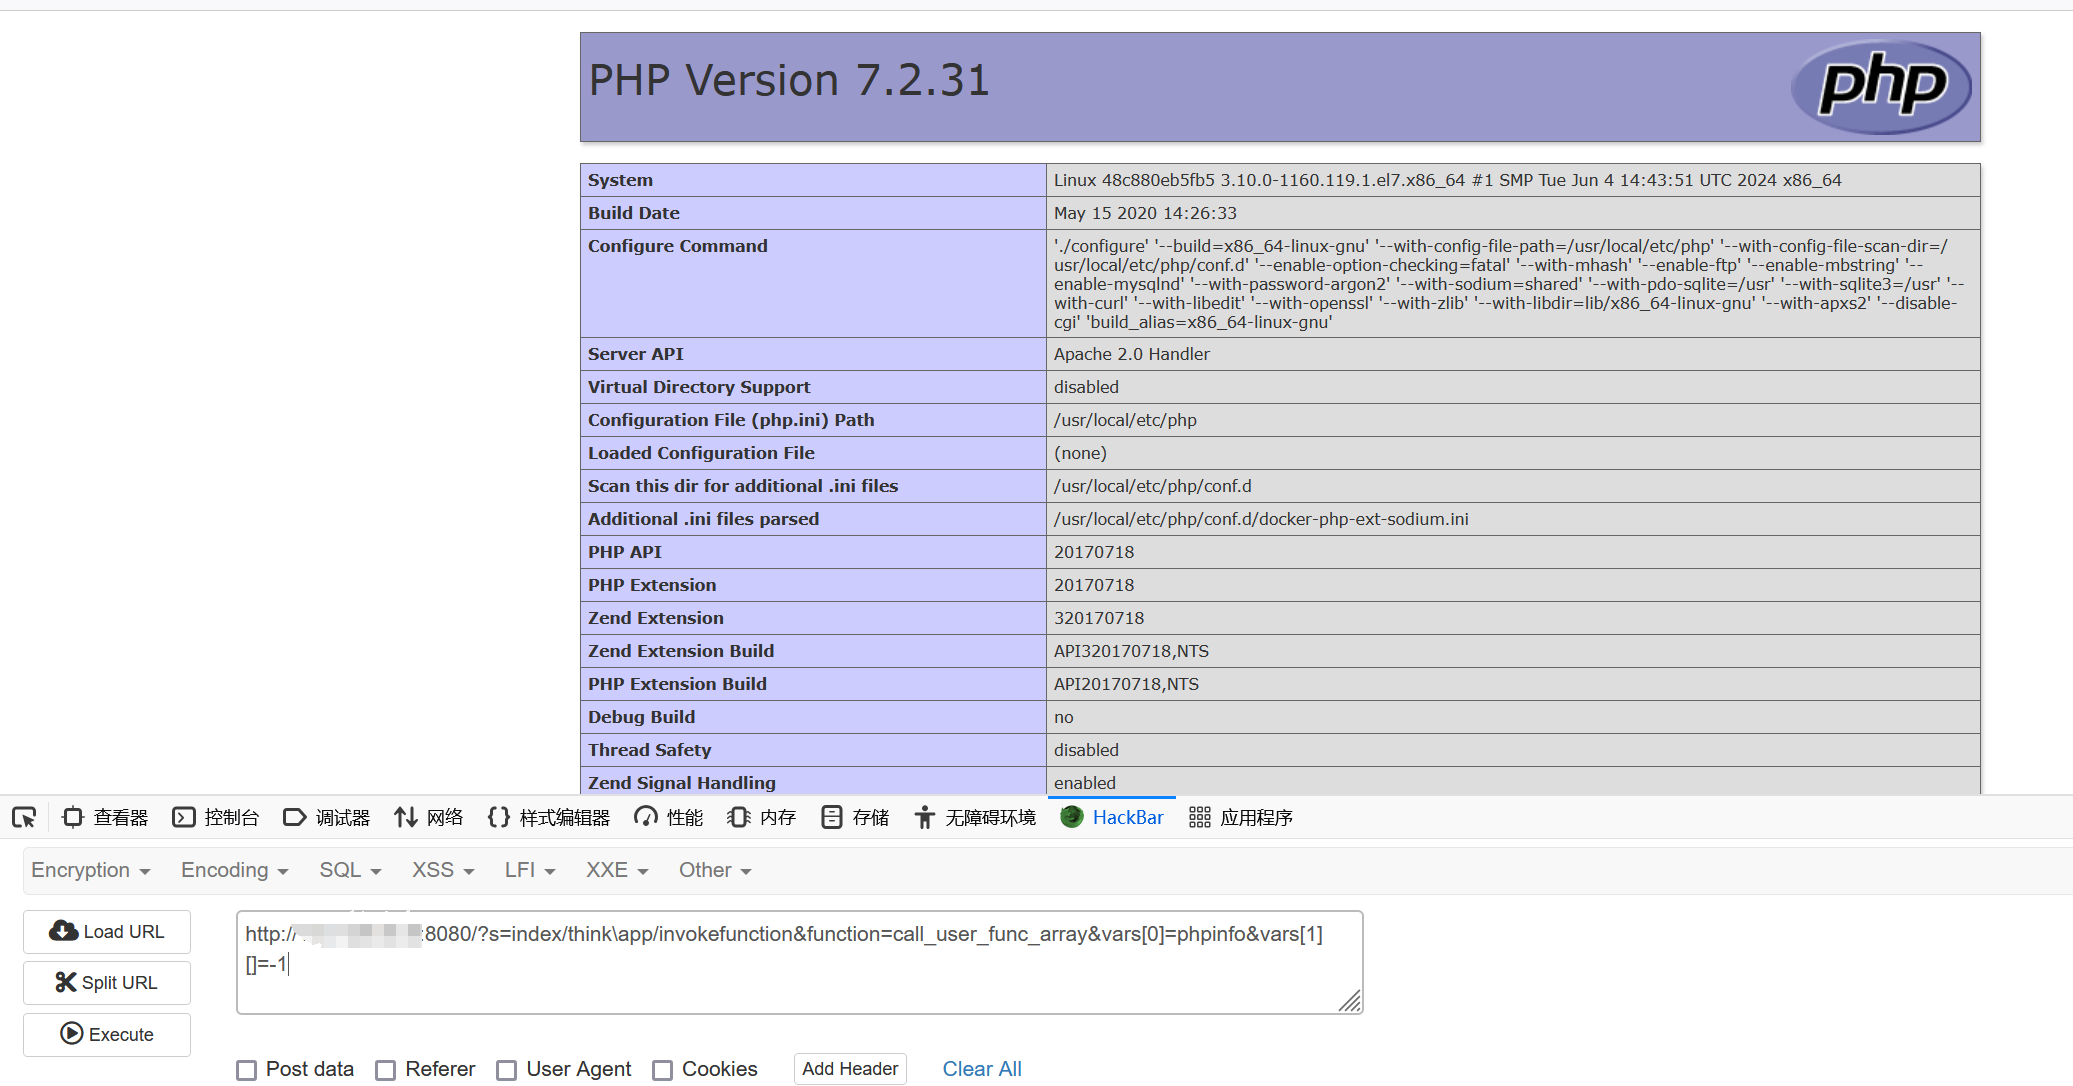Screen dimensions: 2073x1086
Task: Open the XSS dropdown
Action: [x=444, y=870]
